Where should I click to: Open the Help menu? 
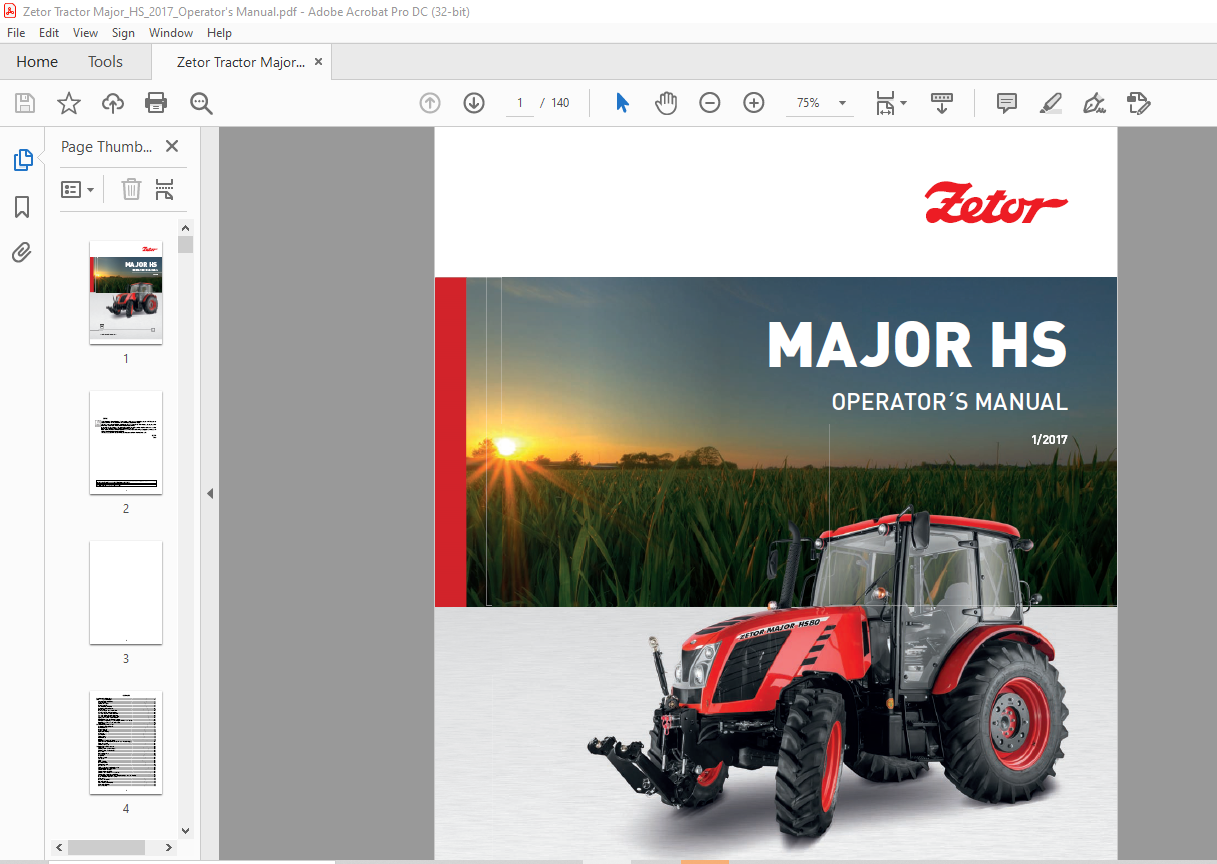tap(219, 33)
